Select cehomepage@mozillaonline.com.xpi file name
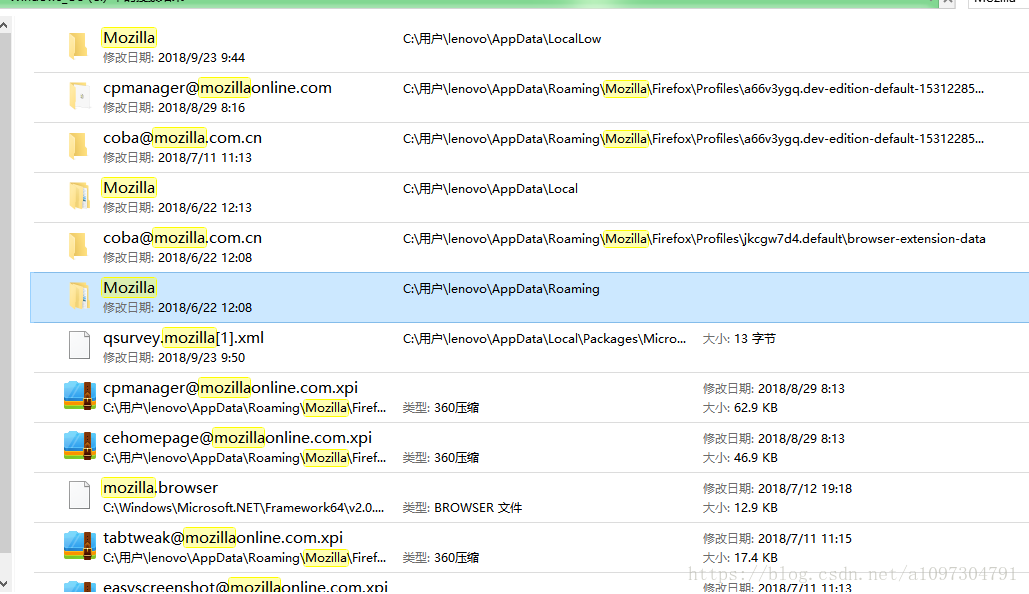The width and height of the screenshot is (1029, 594). (238, 438)
